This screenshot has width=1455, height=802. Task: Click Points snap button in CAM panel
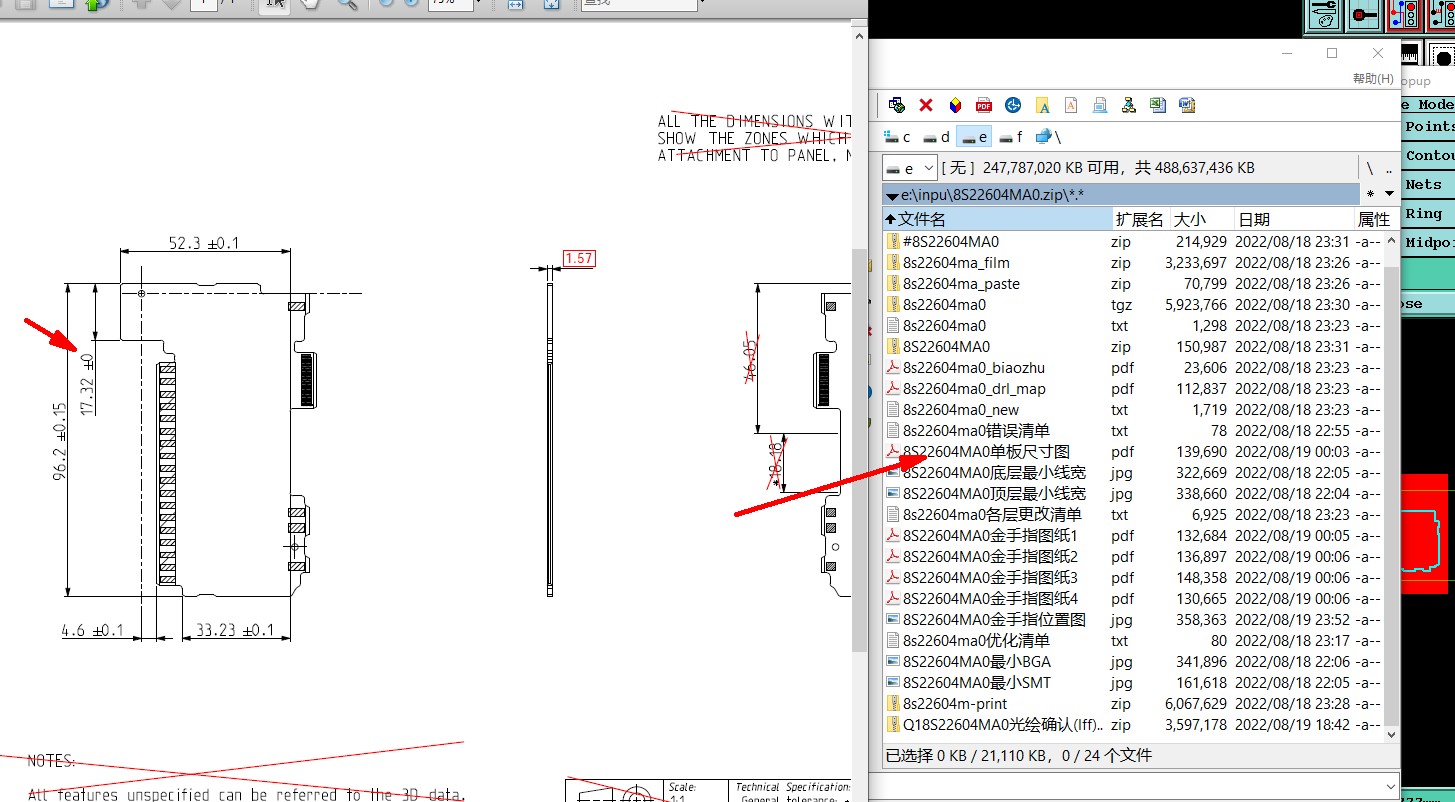pyautogui.click(x=1428, y=127)
